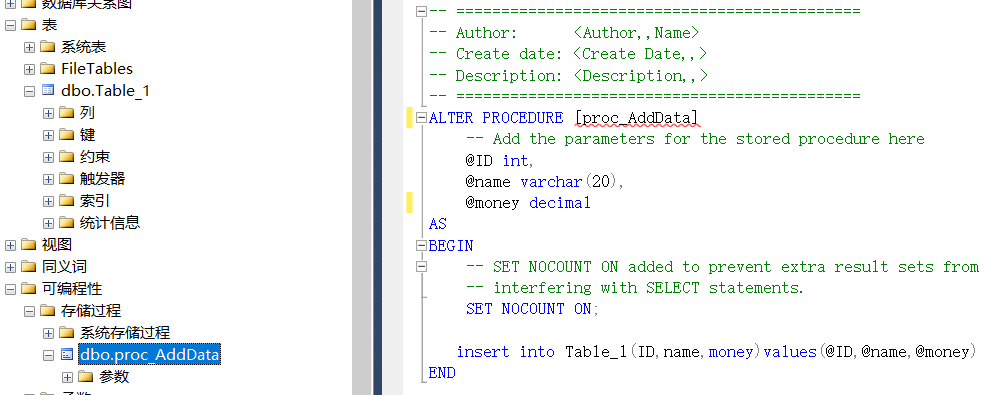Click the 'Create date:' comment line
The width and height of the screenshot is (987, 395).
click(568, 53)
